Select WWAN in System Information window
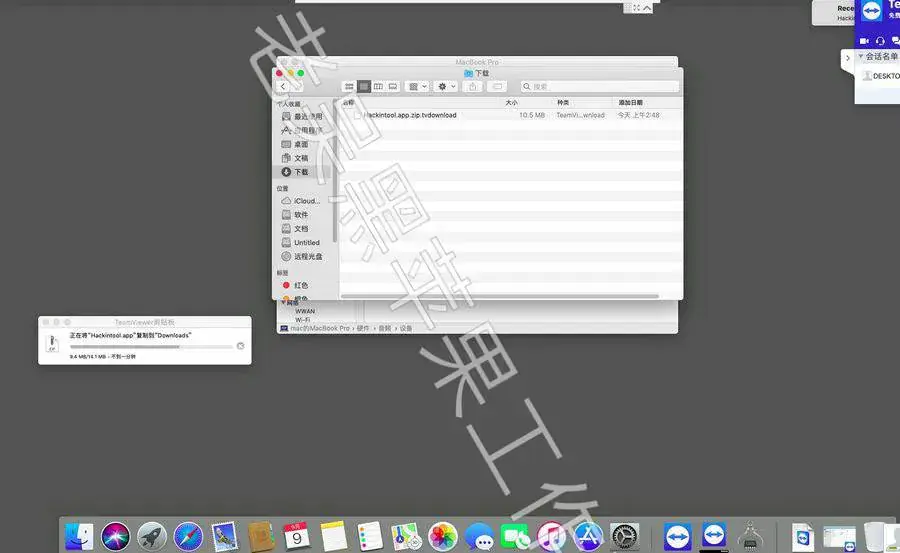Image resolution: width=900 pixels, height=553 pixels. 305,311
